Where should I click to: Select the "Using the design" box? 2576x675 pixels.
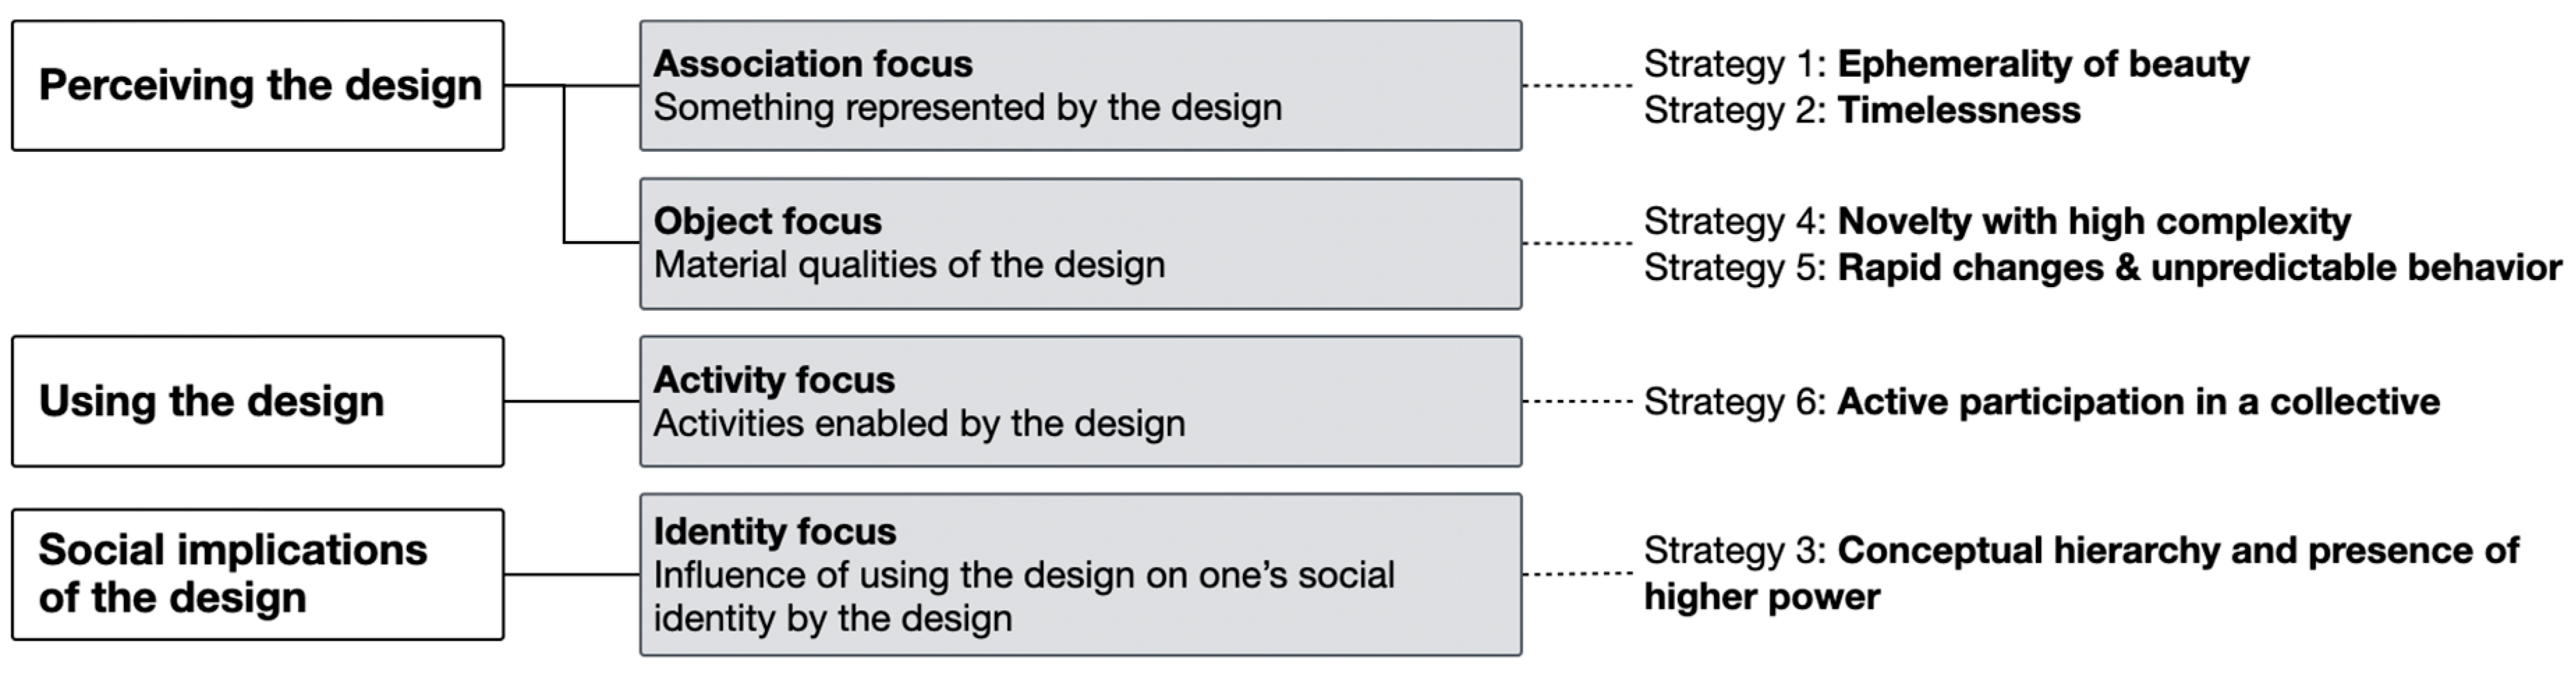(258, 401)
